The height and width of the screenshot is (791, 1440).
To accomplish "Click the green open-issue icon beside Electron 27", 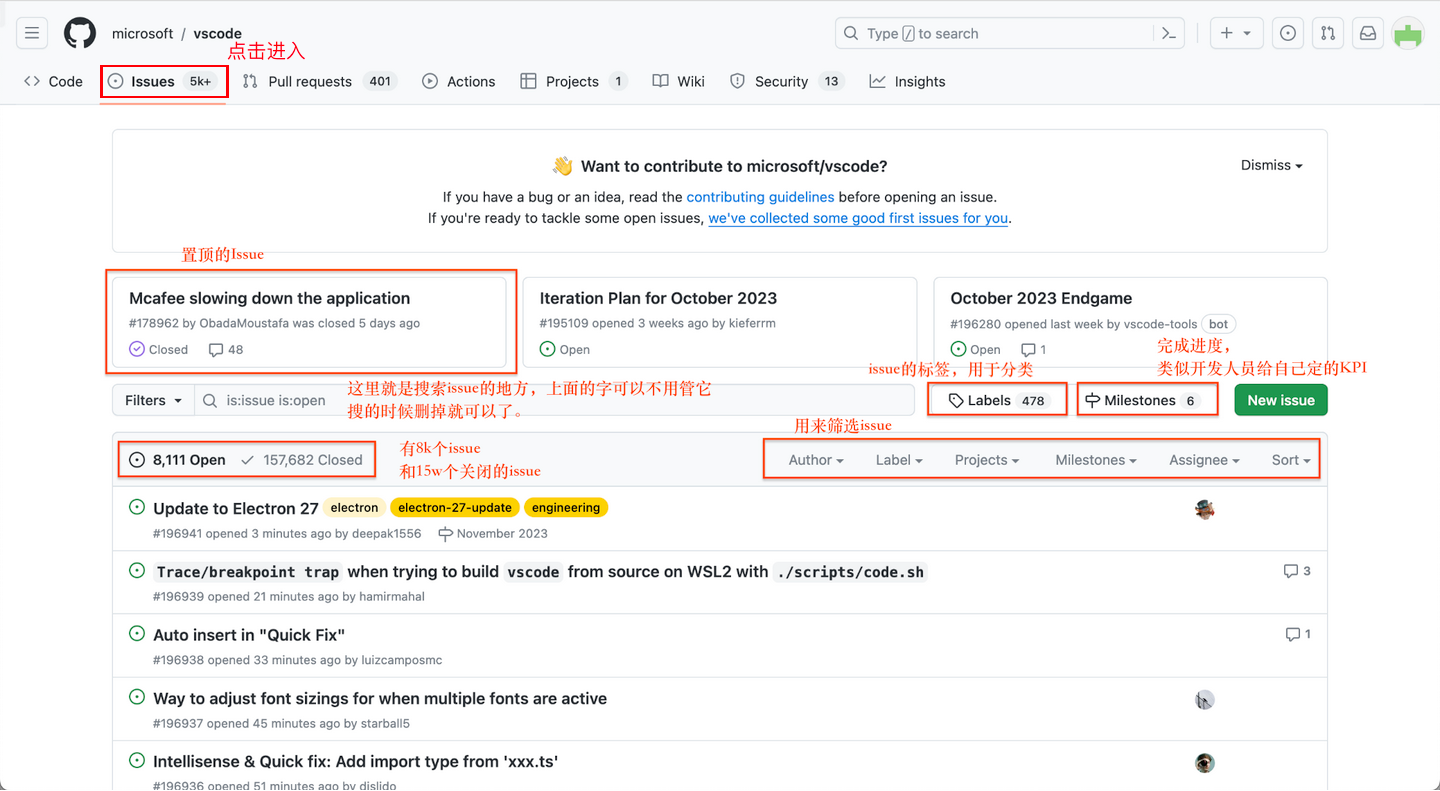I will click(x=136, y=508).
